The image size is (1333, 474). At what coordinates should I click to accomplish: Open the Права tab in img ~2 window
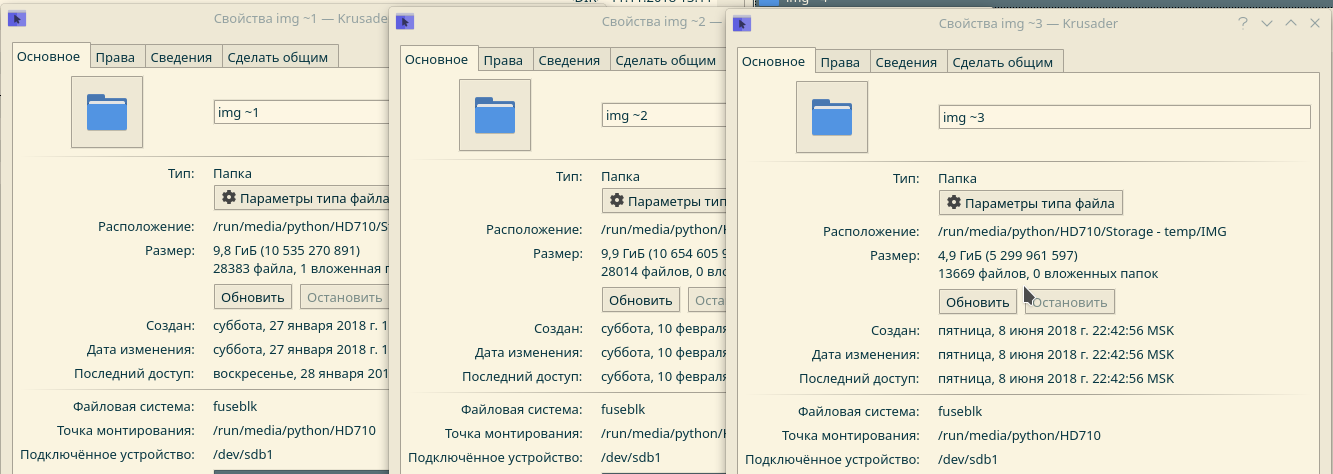tap(503, 60)
